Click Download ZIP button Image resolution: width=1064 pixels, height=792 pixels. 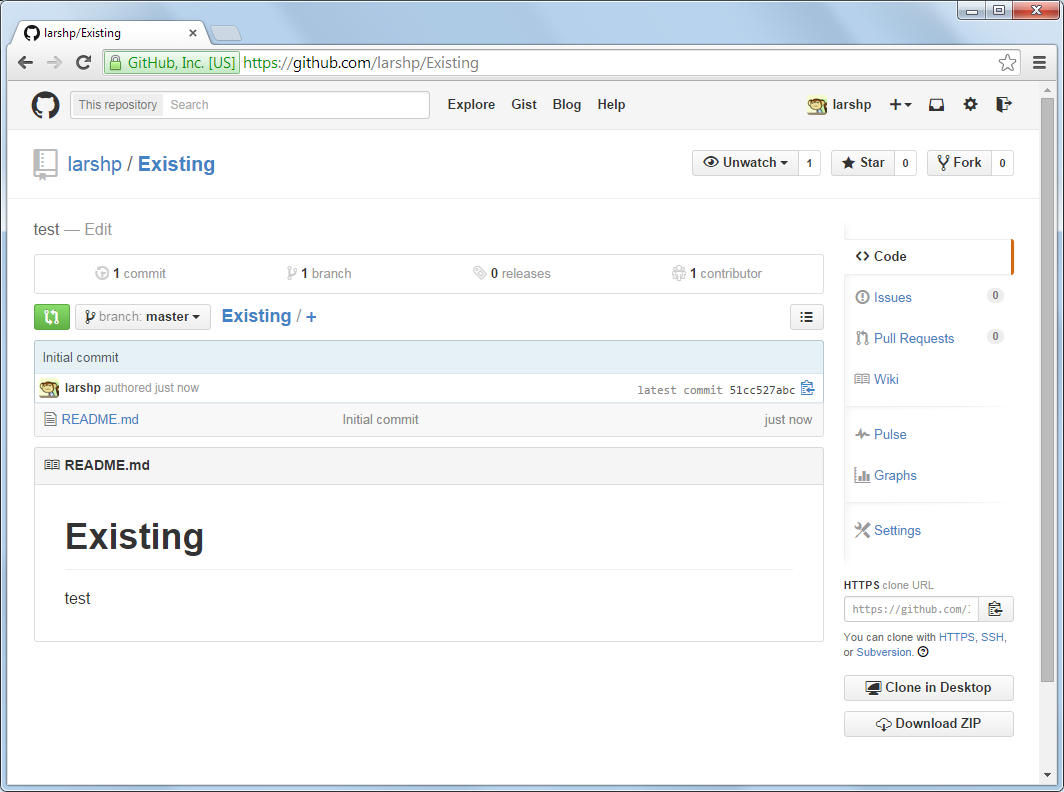(x=928, y=723)
